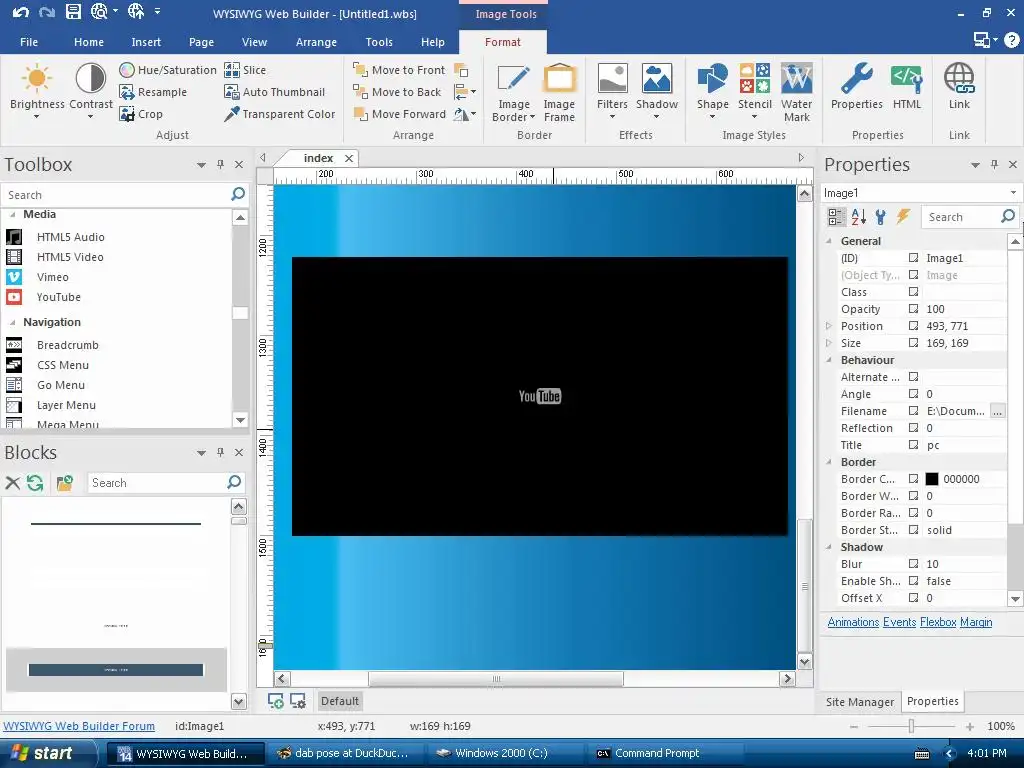Add a Link to the image
Screen dimensions: 1024x768
pos(959,86)
